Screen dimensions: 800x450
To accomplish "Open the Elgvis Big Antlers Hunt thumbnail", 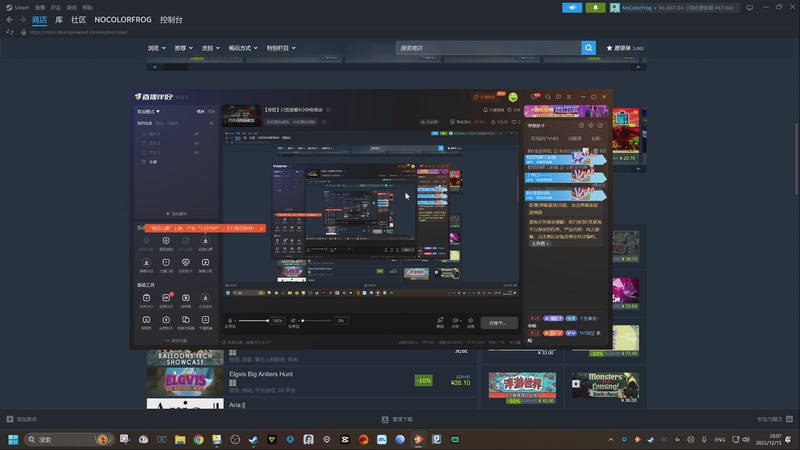I will [x=185, y=382].
